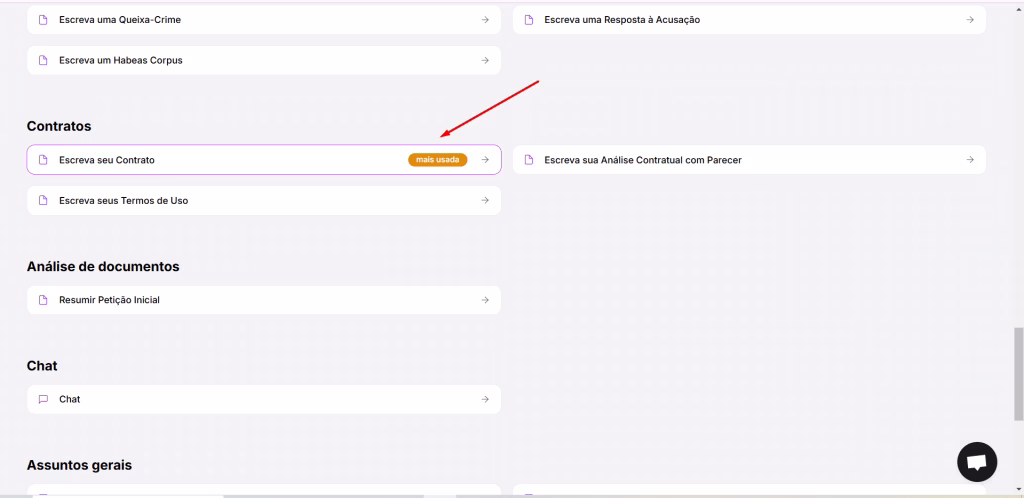Open Escreva sua Análise Contratual com Parecer

click(749, 160)
